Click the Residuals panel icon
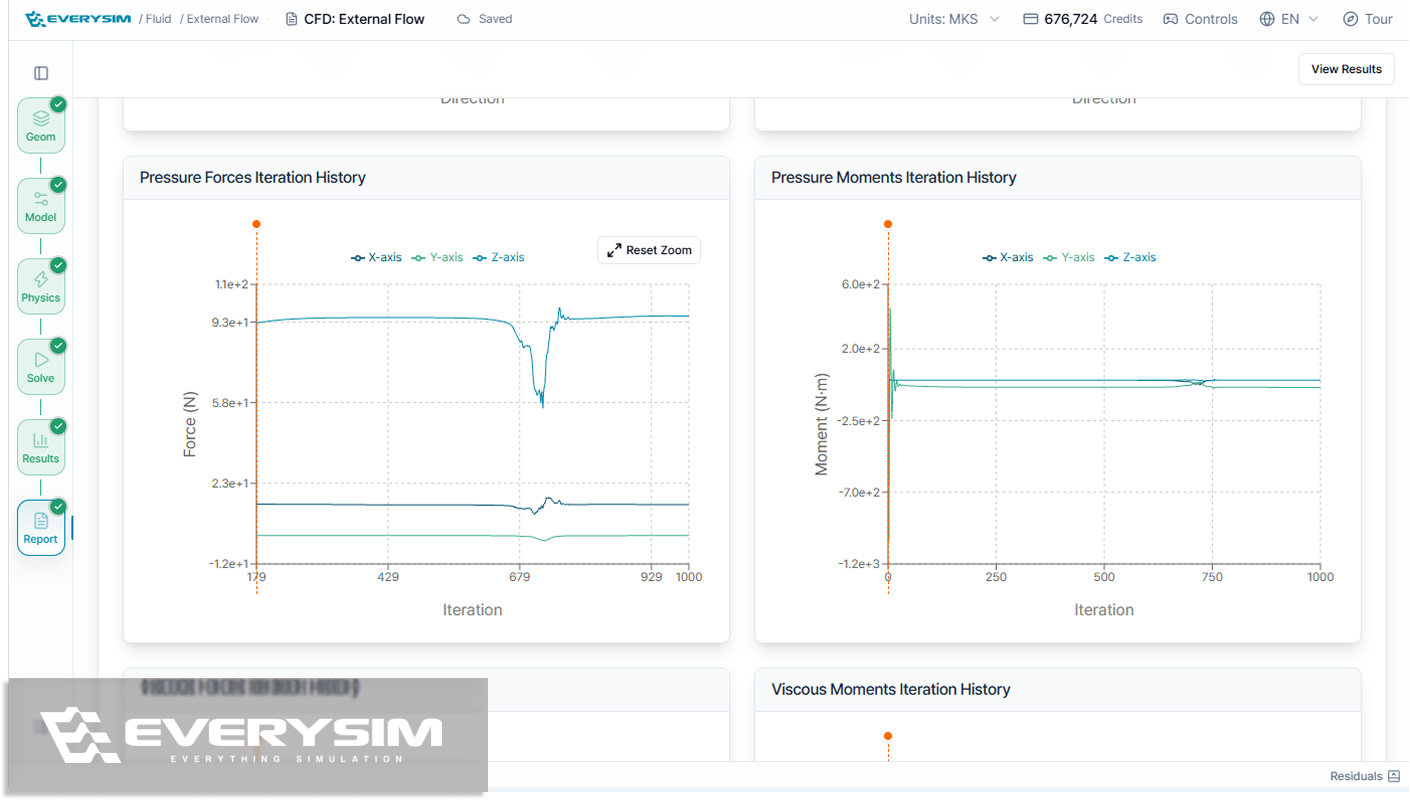Screen dimensions: 1410x800 (x=1394, y=776)
